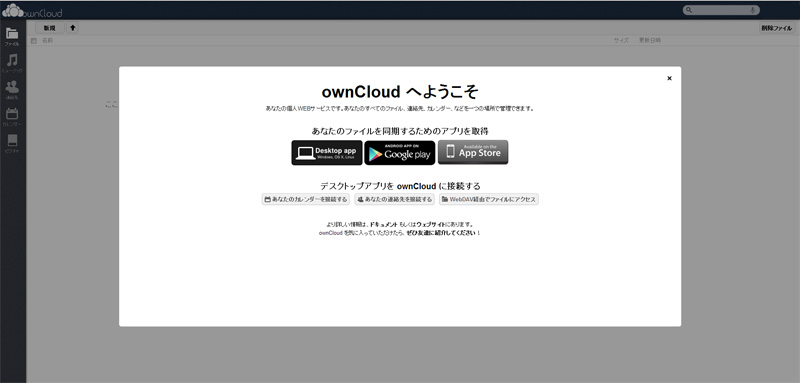Click the magnifier icon in search box
The height and width of the screenshot is (383, 800).
[689, 10]
